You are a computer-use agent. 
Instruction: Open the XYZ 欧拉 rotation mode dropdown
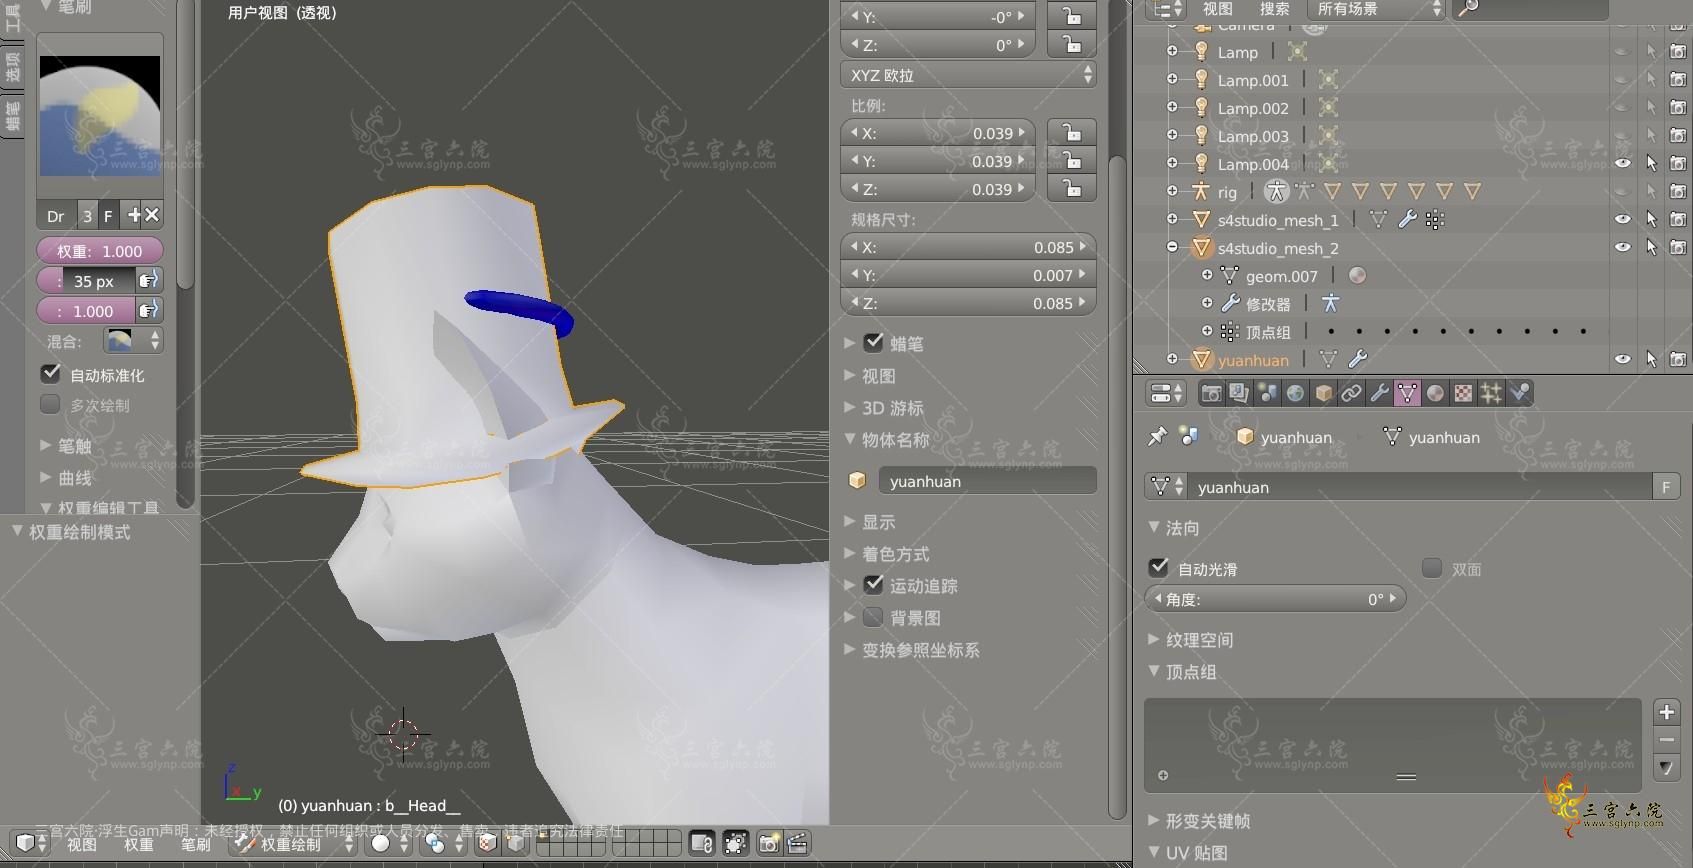[968, 75]
